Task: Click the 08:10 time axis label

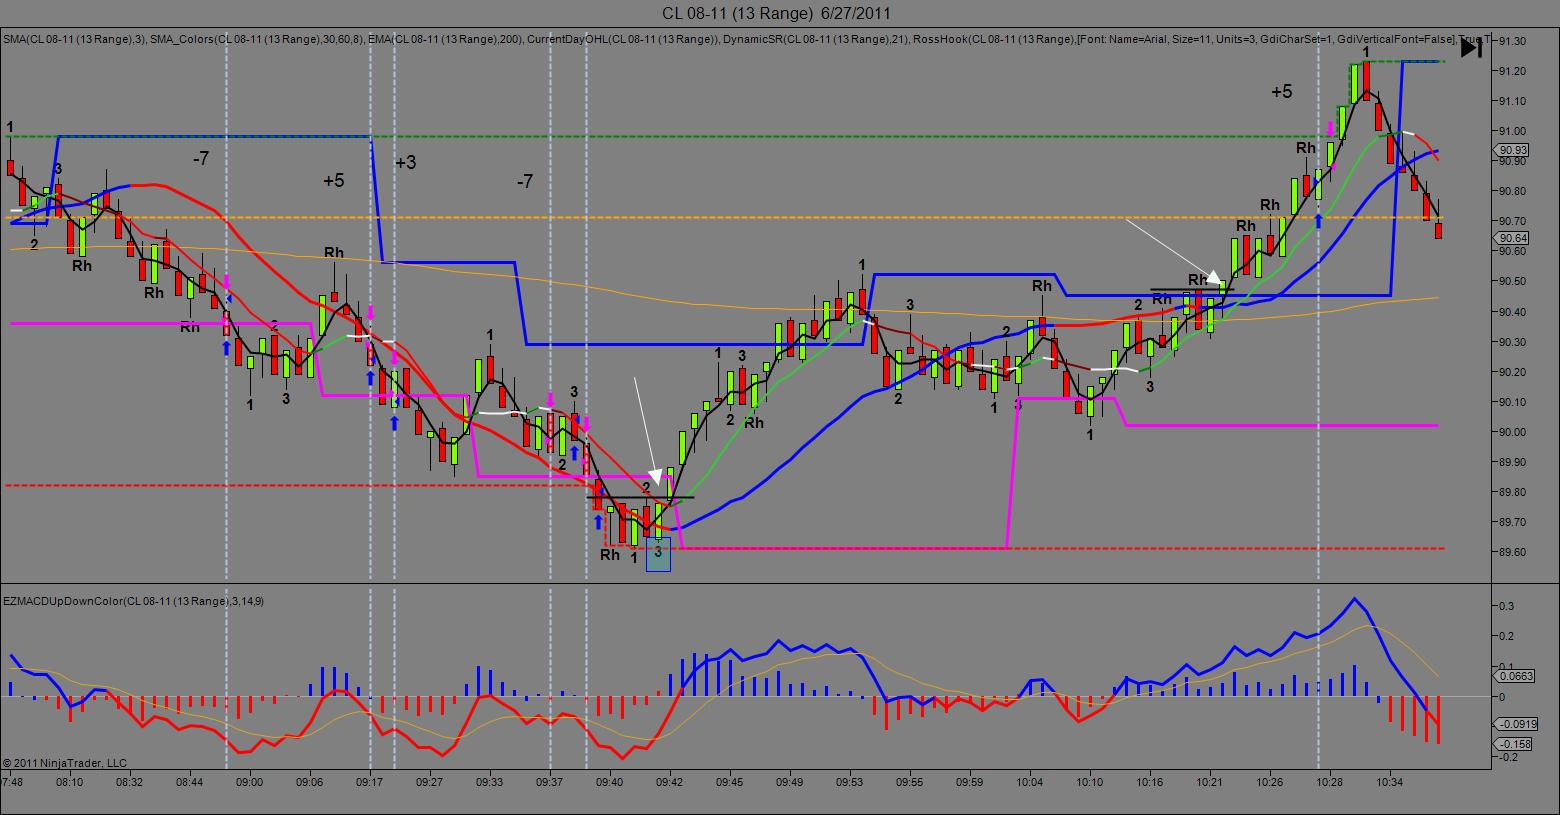Action: 70,782
